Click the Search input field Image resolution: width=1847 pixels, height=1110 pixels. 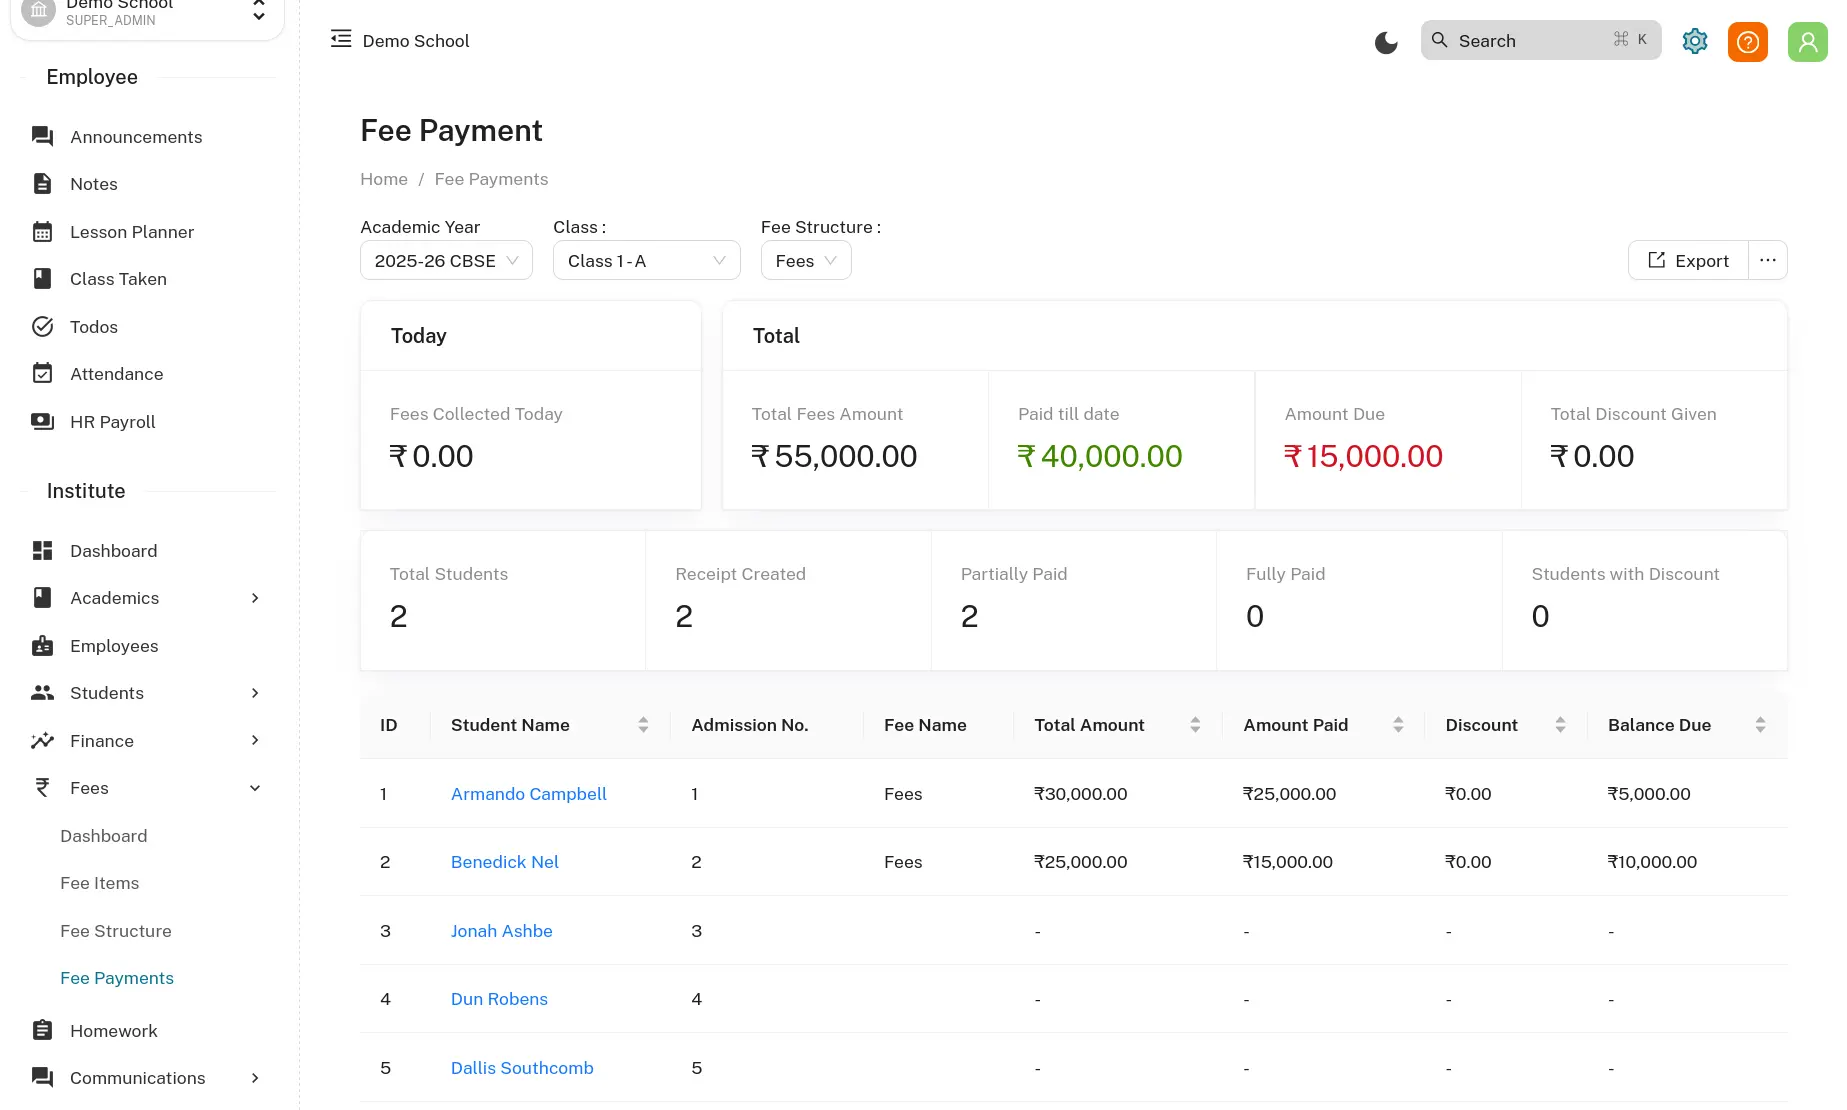click(1530, 41)
